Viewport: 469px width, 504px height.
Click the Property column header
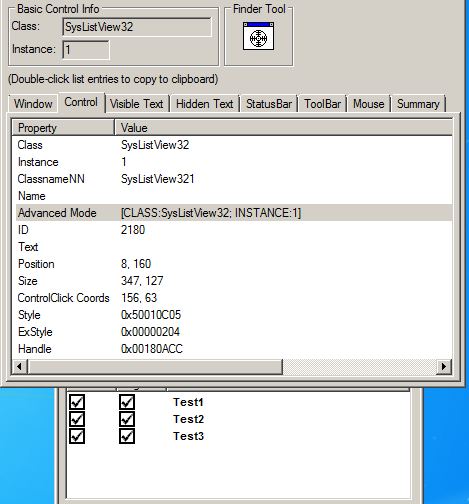[63, 128]
